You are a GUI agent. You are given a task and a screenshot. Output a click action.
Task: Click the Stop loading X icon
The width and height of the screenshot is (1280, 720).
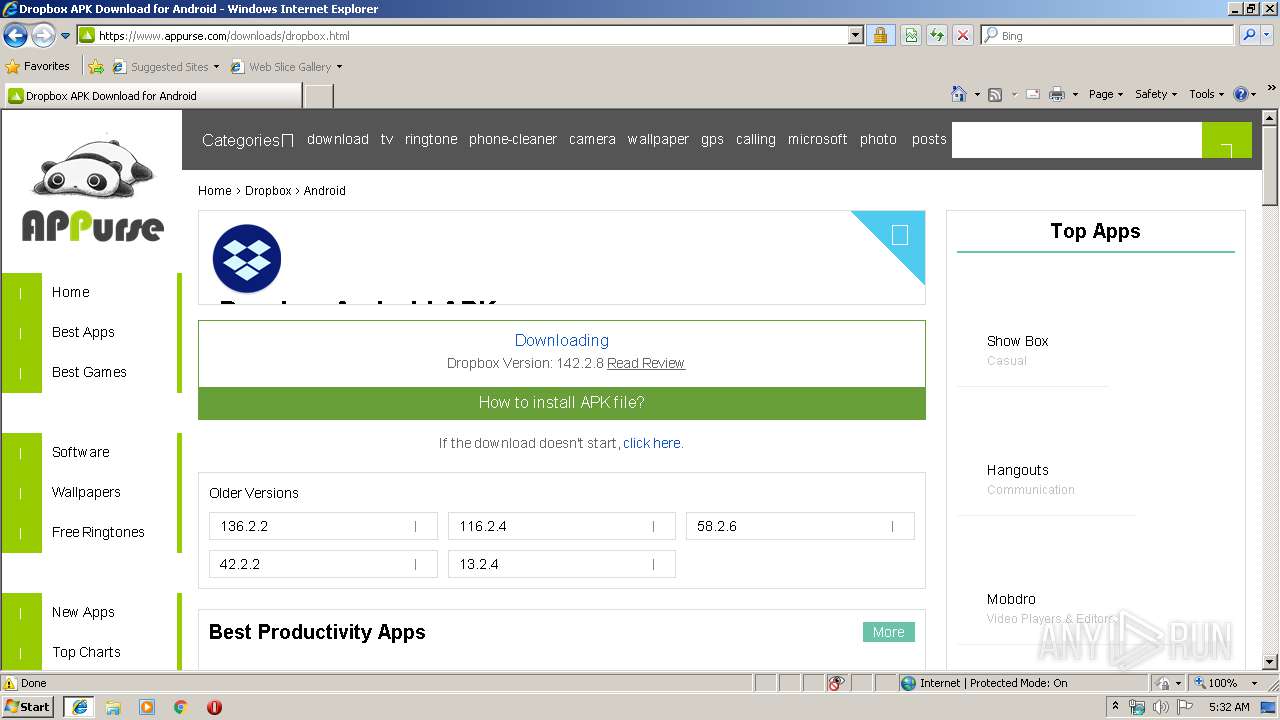[x=963, y=35]
